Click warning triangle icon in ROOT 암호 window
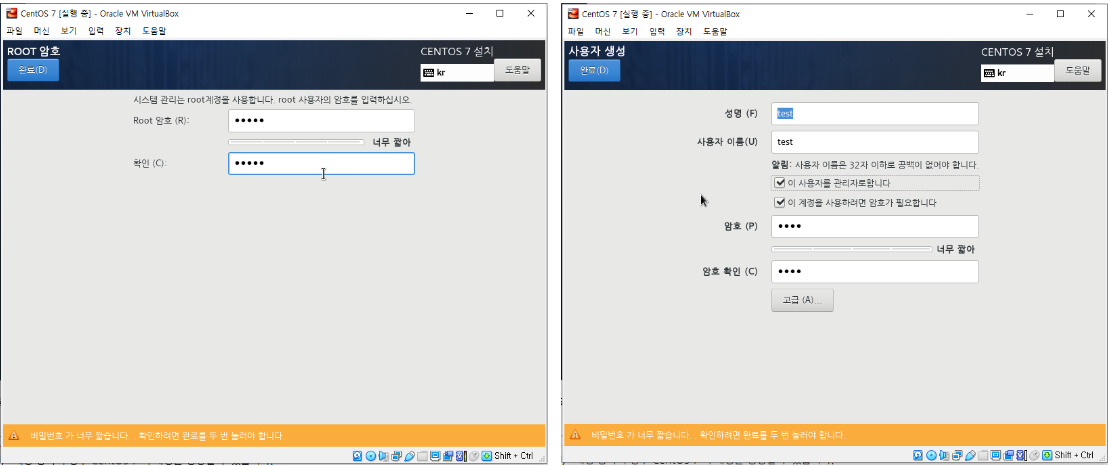This screenshot has width=1108, height=466. 16,435
